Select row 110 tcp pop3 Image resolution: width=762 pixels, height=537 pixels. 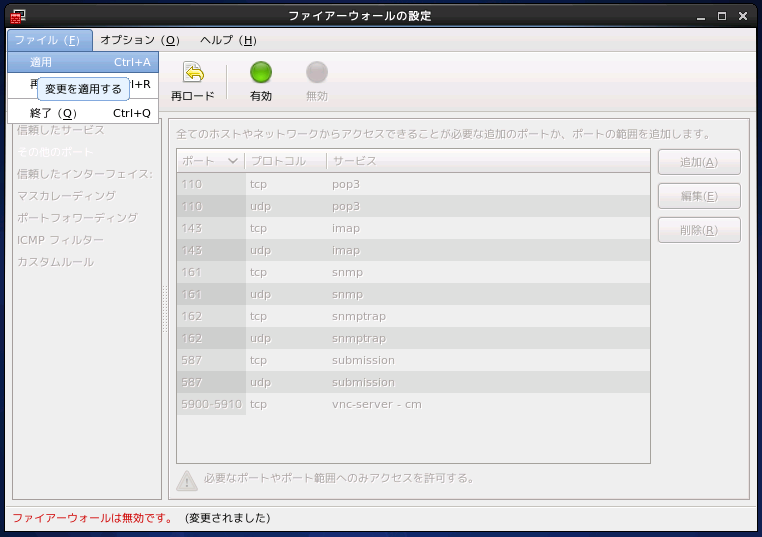coord(414,184)
